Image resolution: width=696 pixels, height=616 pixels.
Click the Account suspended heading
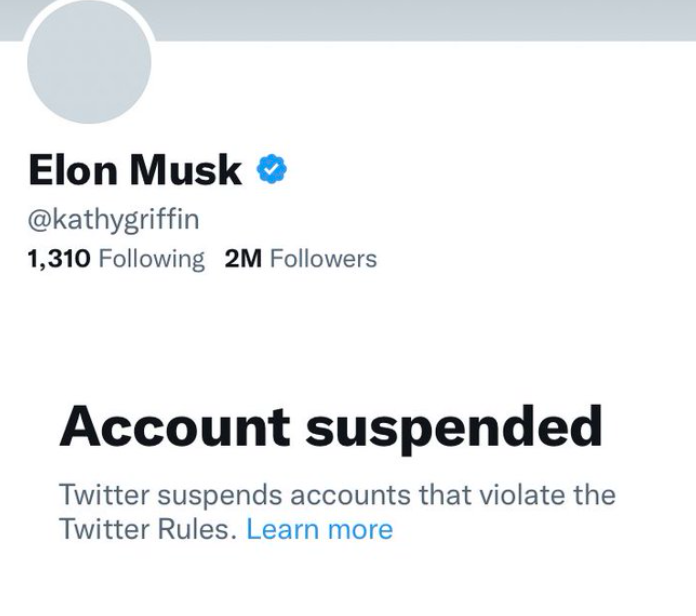(331, 428)
